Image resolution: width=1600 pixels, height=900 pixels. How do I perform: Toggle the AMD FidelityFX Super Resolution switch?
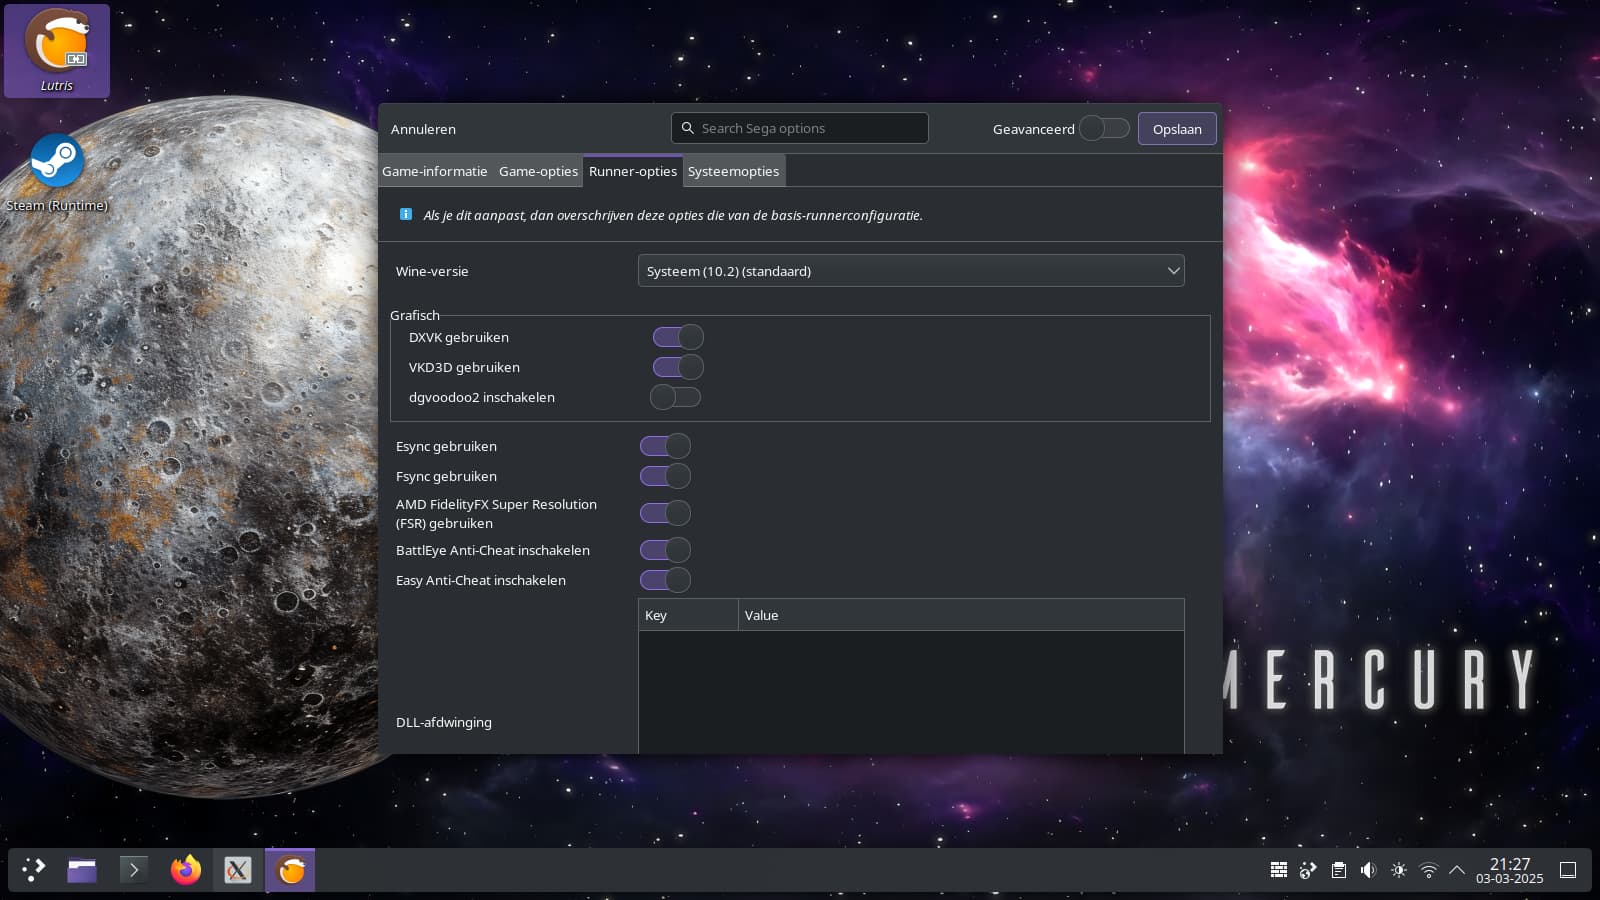(665, 513)
